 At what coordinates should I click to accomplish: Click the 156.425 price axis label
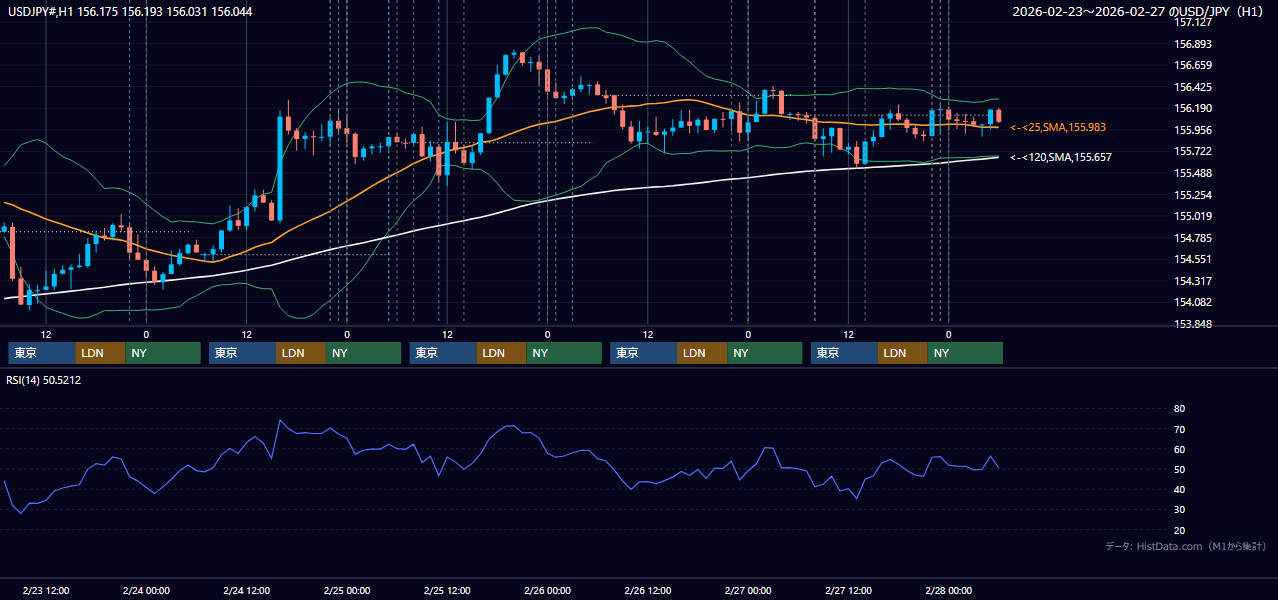tap(1192, 87)
